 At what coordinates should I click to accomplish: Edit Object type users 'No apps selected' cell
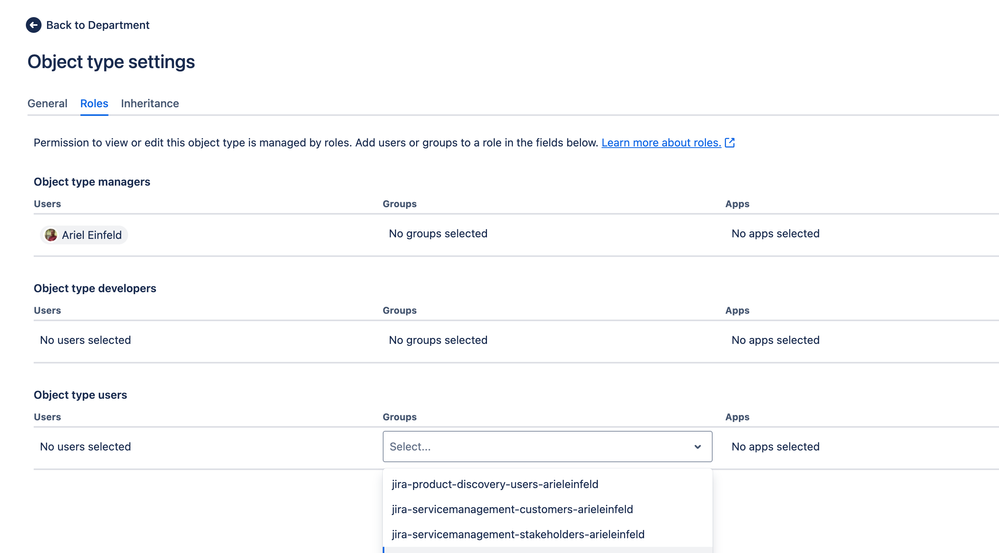coord(775,447)
